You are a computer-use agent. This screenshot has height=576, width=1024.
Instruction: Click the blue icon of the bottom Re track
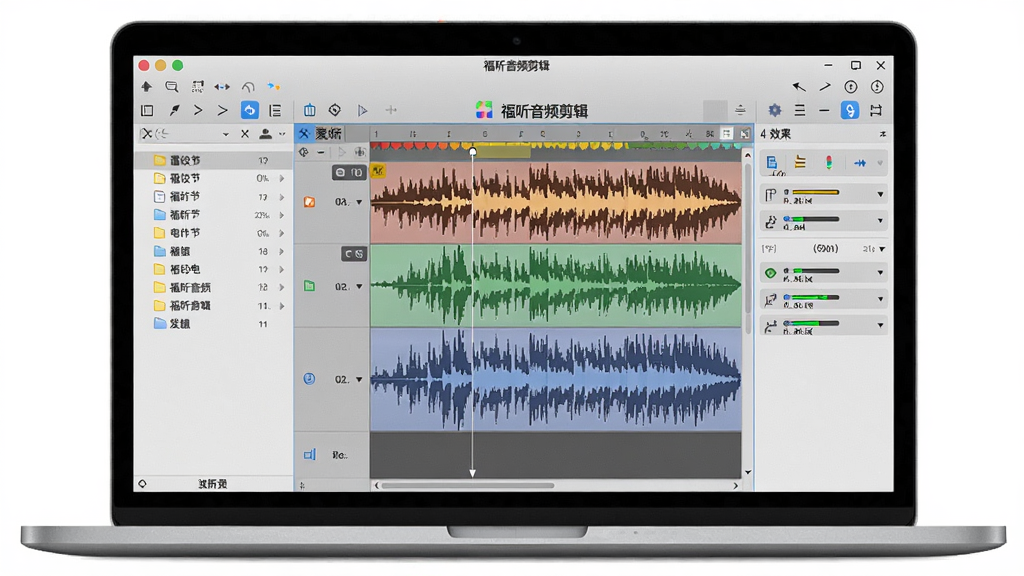click(x=310, y=455)
